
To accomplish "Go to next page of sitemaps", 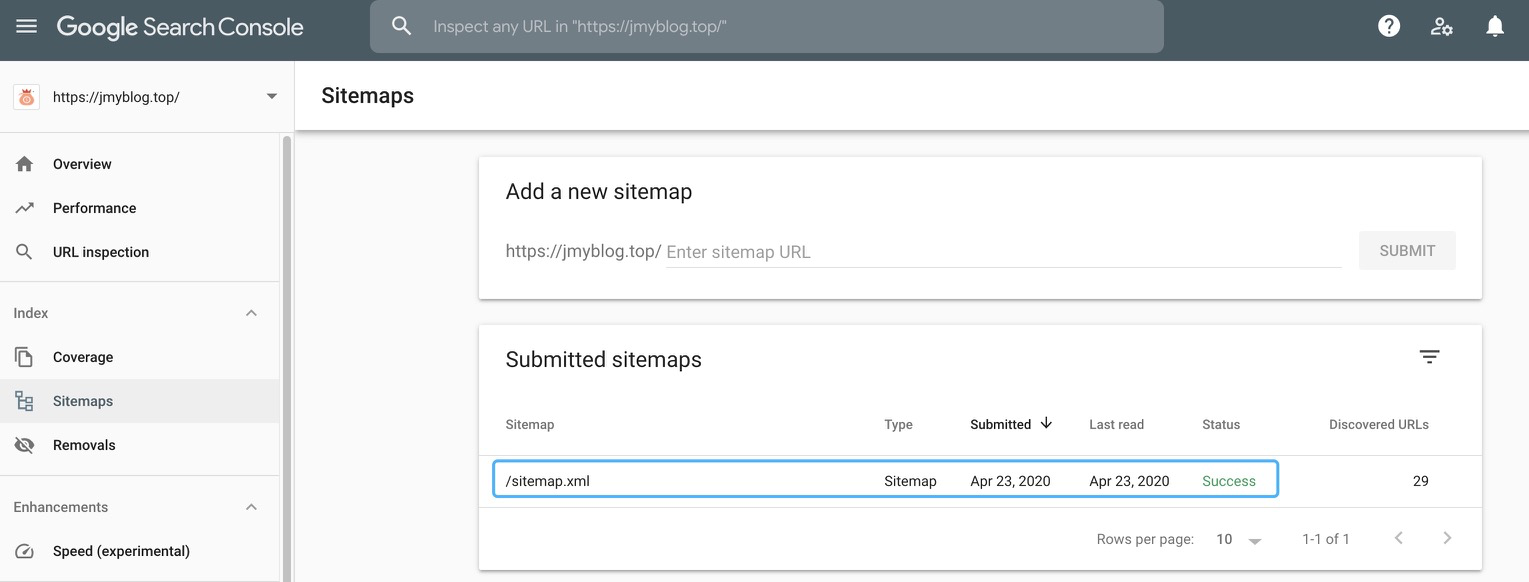I will tap(1447, 538).
